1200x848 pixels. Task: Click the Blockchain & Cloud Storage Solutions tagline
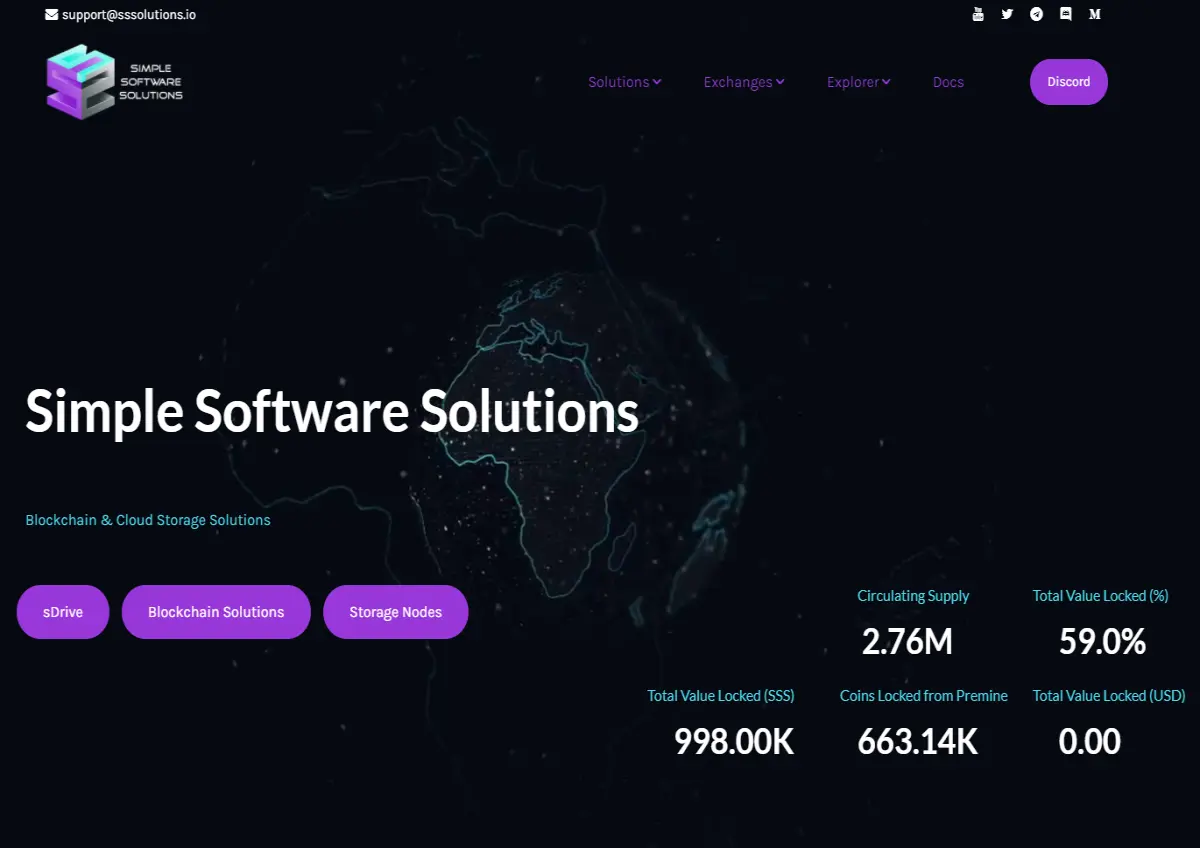pos(148,520)
